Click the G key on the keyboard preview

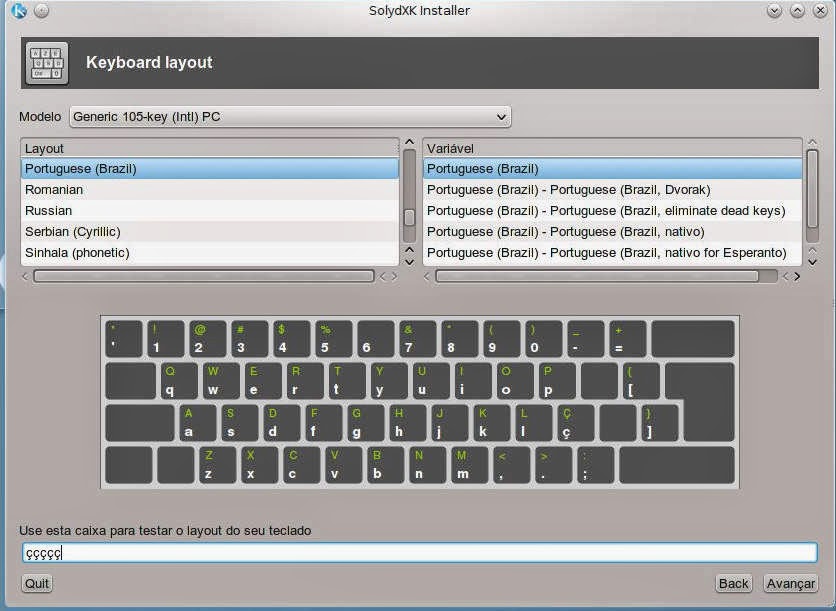click(x=366, y=423)
